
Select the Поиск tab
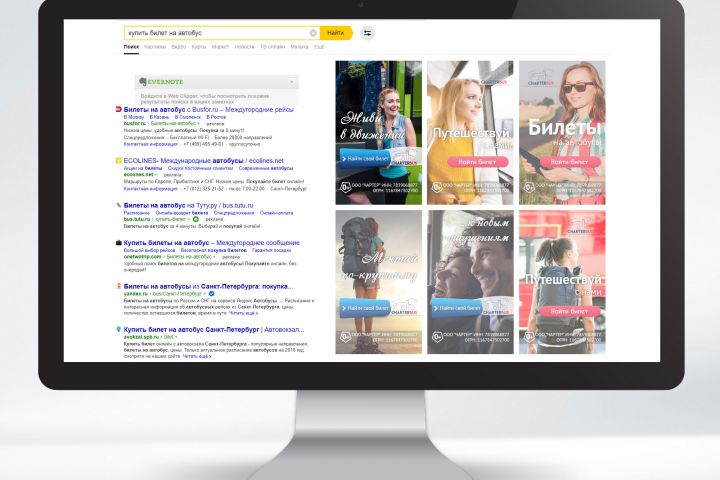coord(131,47)
